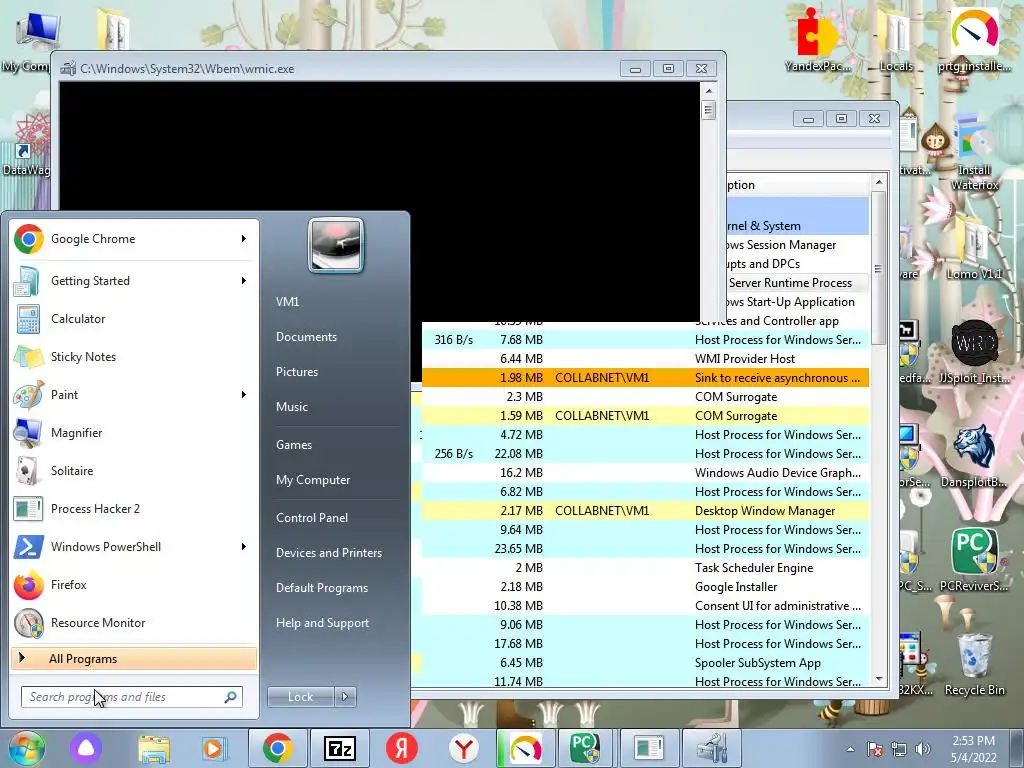This screenshot has width=1024, height=768.
Task: Open JJSploit_Inst desktop icon
Action: [x=974, y=353]
